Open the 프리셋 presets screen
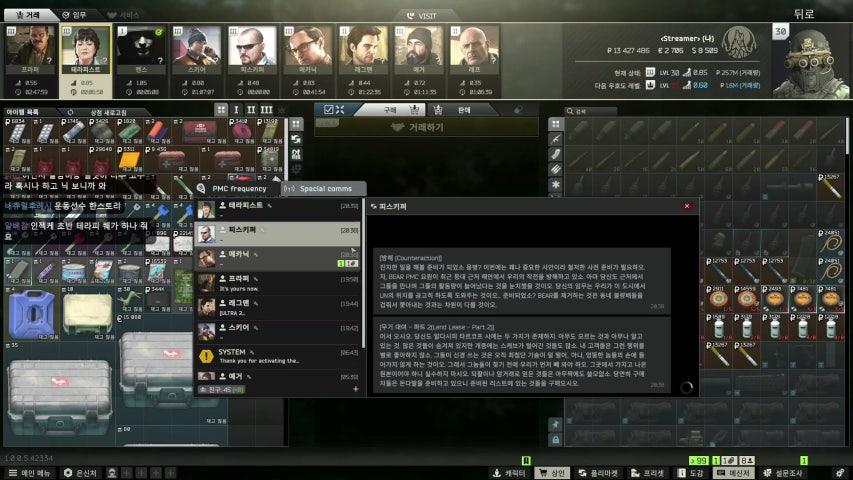Screen dimensions: 853x480 [x=648, y=473]
